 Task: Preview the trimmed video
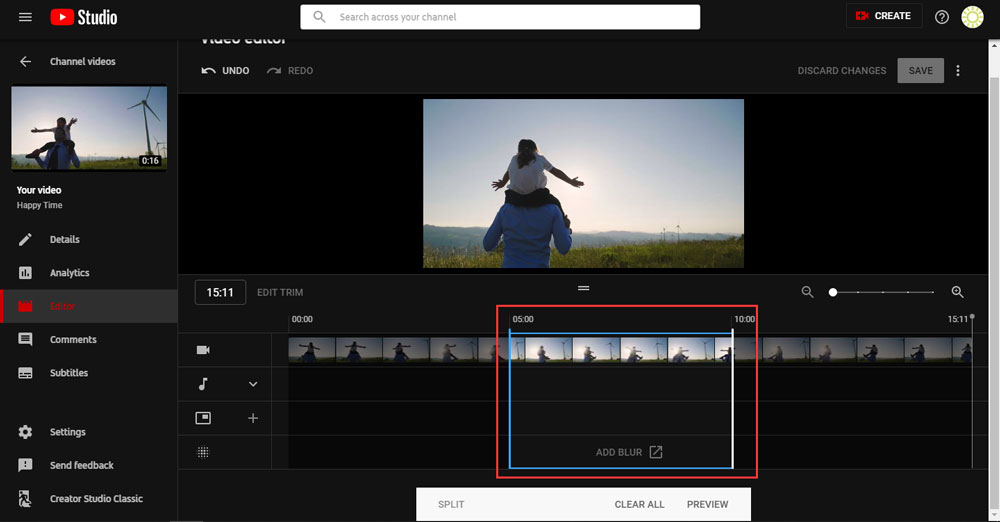click(x=707, y=504)
